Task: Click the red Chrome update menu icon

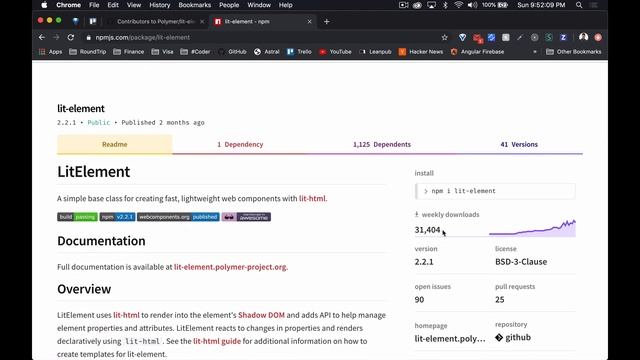Action: click(x=598, y=37)
